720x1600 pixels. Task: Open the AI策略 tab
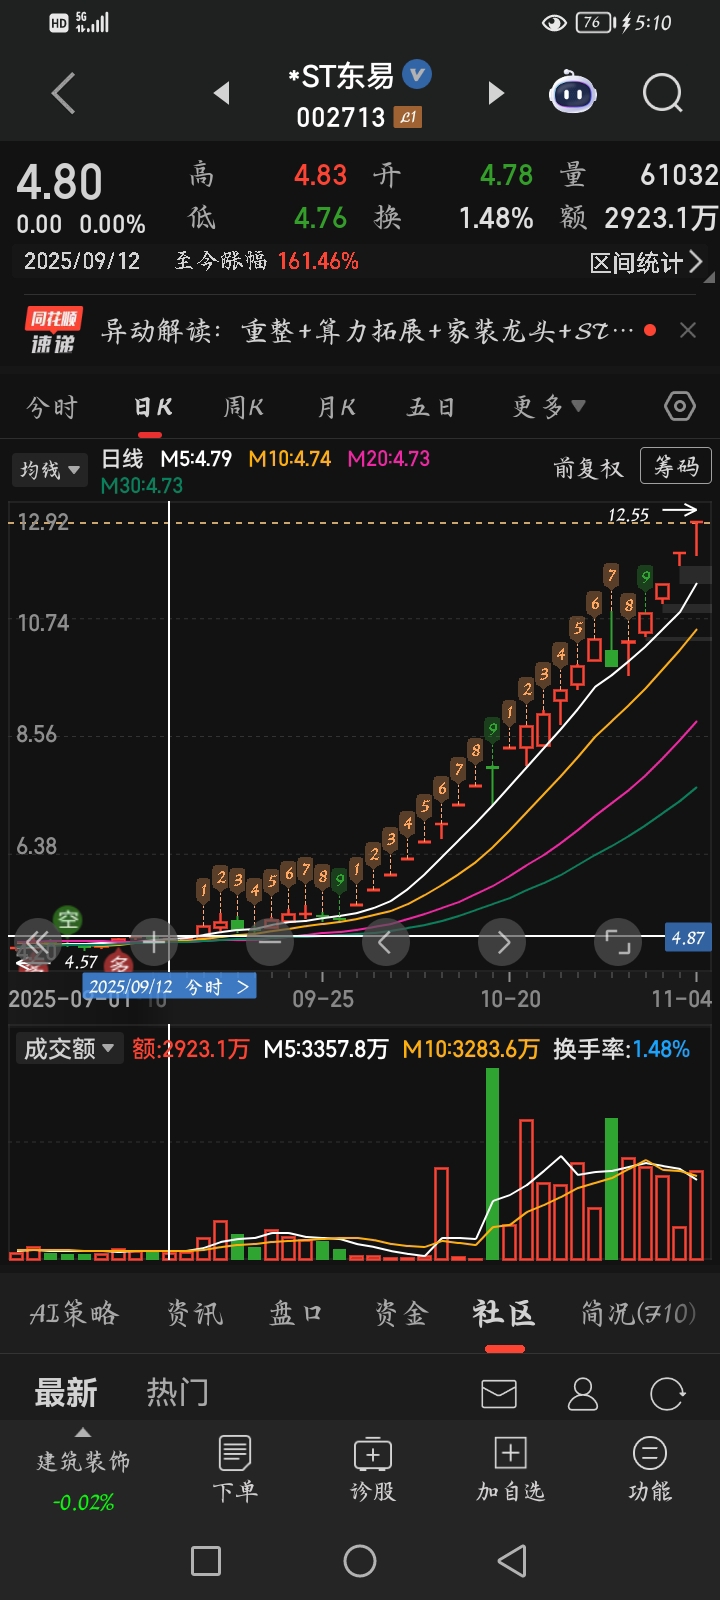(74, 1313)
